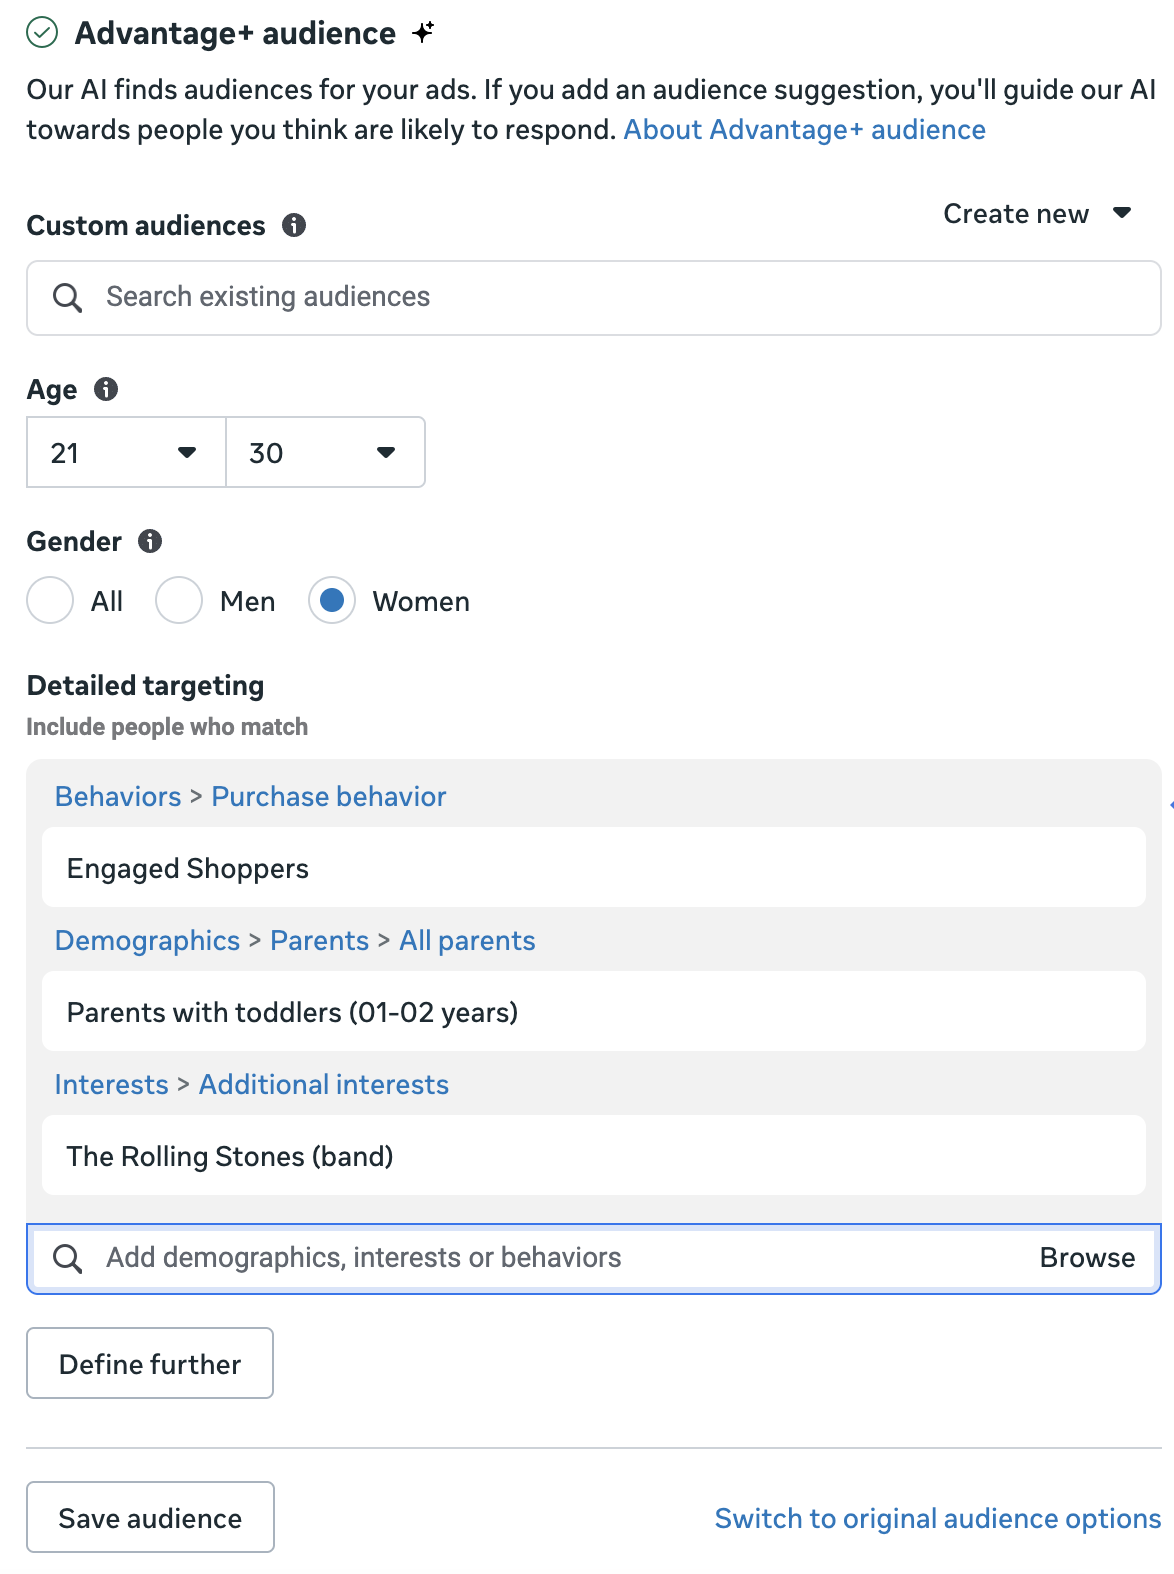
Task: Click the Age info icon
Action: point(106,389)
